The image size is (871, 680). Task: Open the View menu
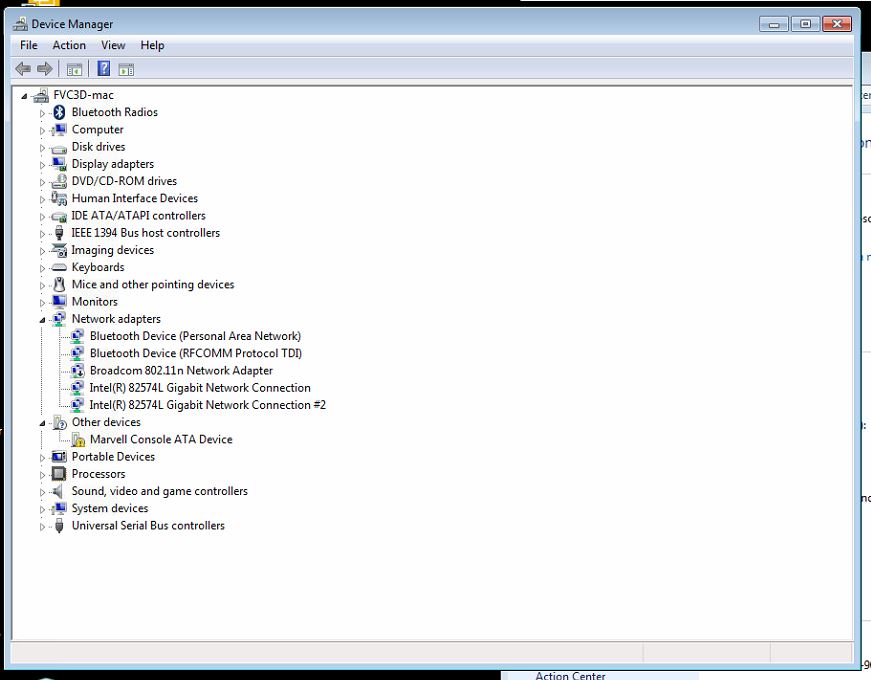tap(112, 45)
